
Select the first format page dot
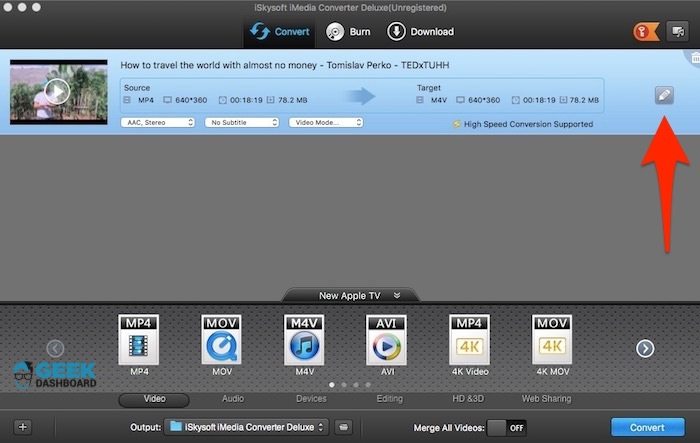coord(332,384)
